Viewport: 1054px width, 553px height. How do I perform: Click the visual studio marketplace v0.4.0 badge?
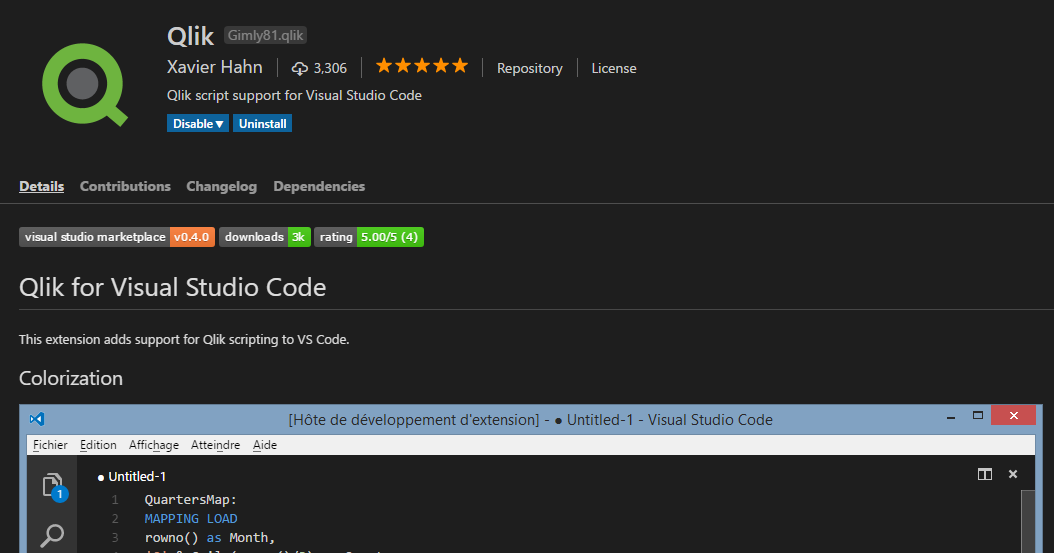[x=117, y=237]
